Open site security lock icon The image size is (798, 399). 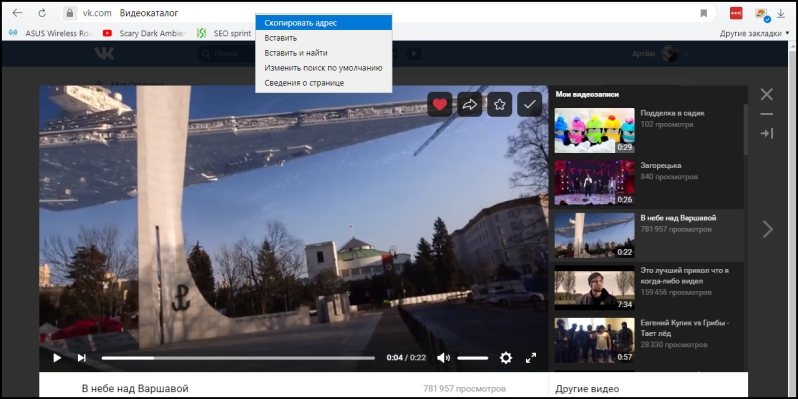click(x=70, y=13)
